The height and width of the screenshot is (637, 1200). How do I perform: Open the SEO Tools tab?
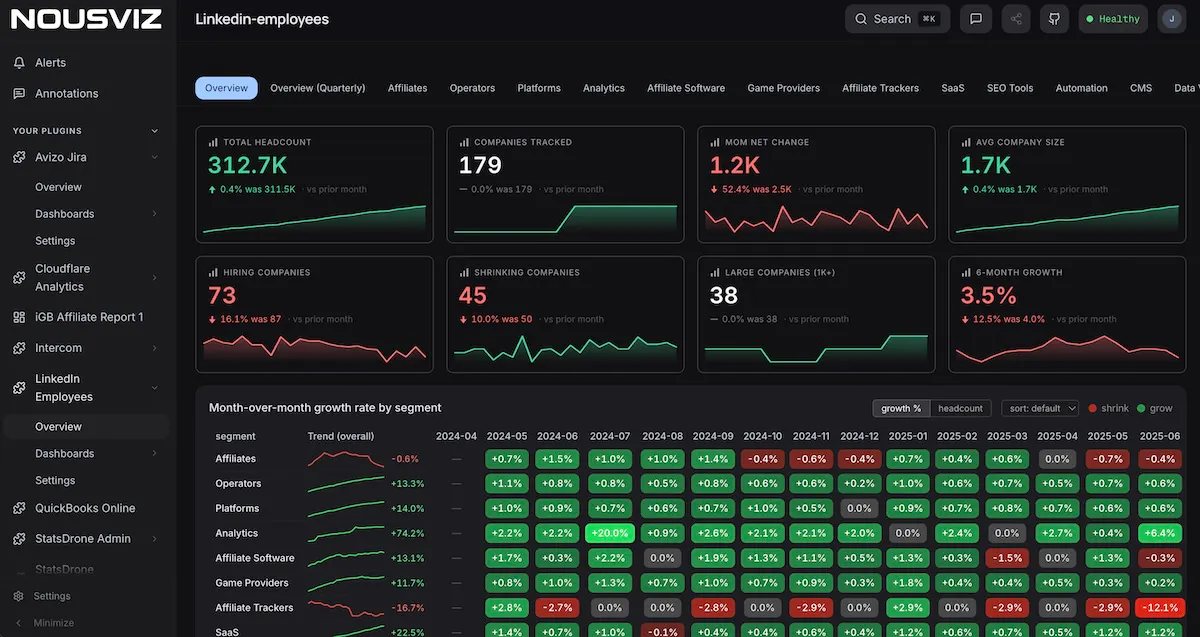click(1010, 88)
